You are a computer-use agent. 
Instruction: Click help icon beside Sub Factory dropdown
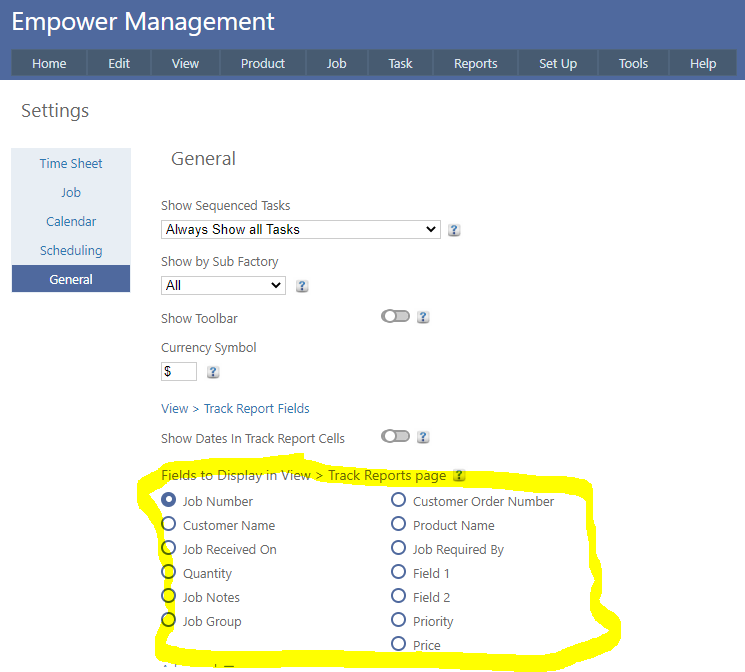tap(302, 286)
